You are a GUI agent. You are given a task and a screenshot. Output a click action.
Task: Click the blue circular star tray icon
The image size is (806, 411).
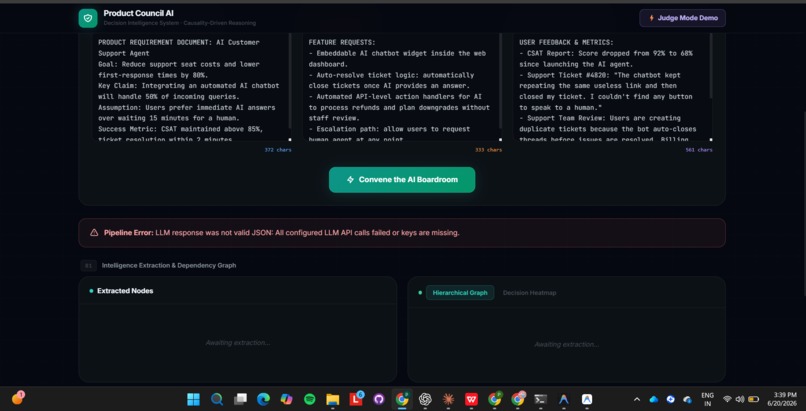(670, 399)
